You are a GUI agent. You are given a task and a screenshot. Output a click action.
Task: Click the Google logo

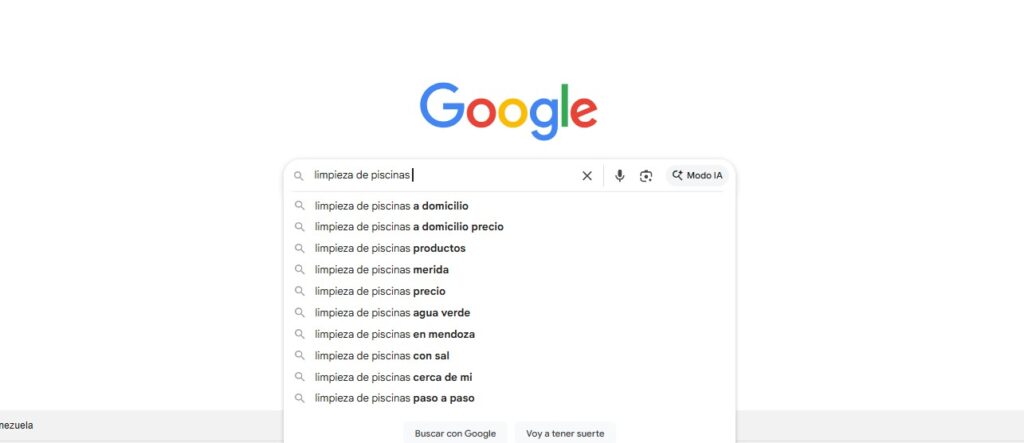pos(508,110)
